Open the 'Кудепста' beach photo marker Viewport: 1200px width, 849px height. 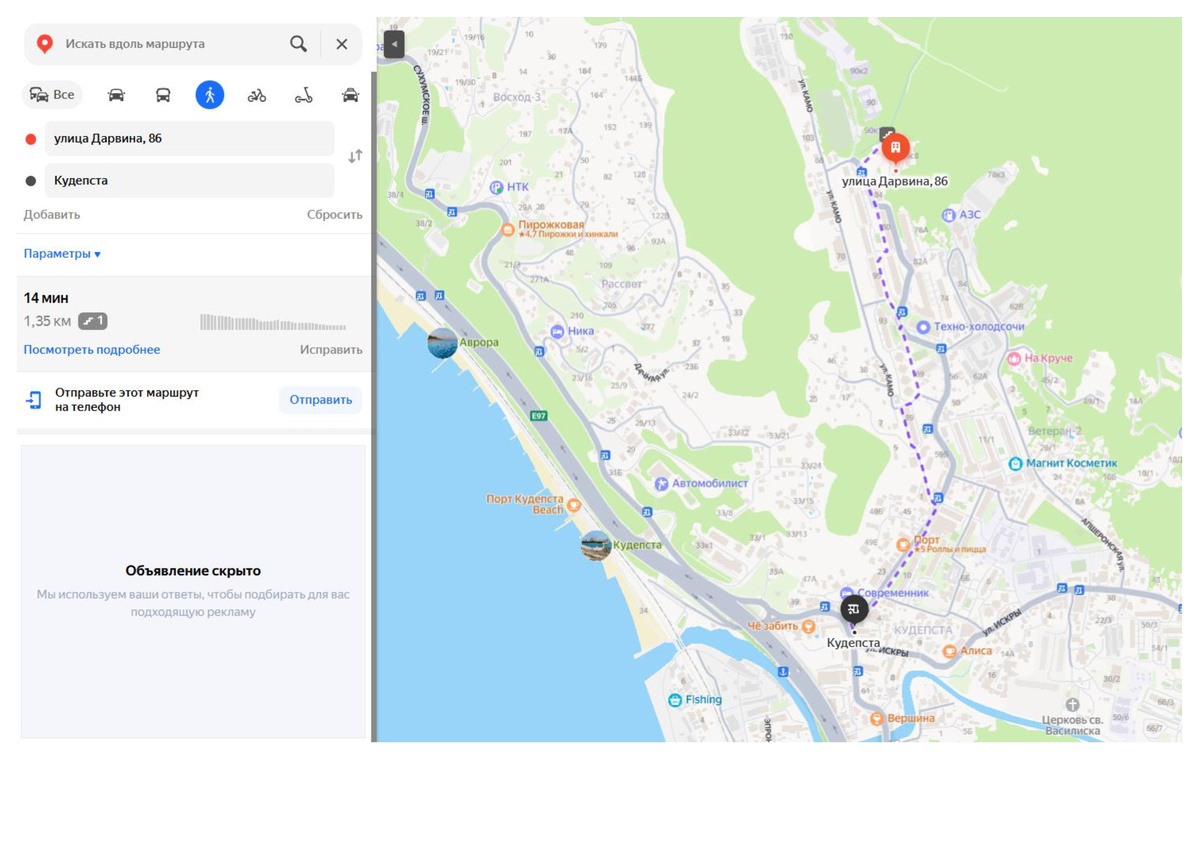[596, 545]
